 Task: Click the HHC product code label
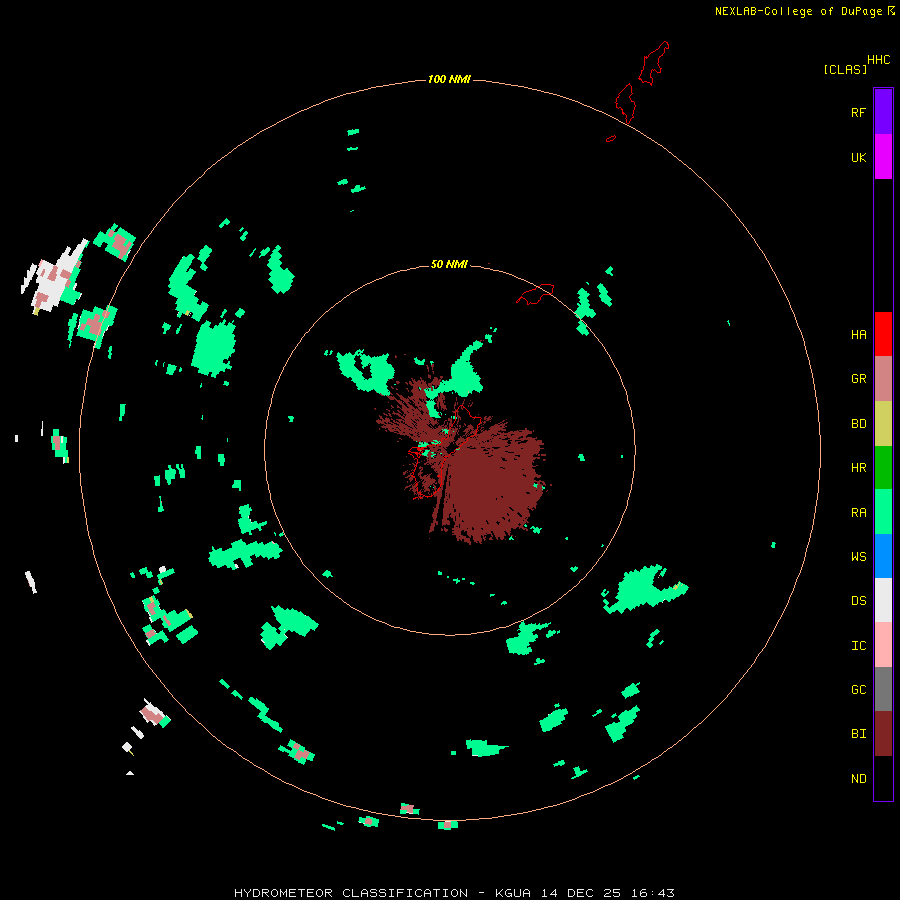pyautogui.click(x=878, y=60)
